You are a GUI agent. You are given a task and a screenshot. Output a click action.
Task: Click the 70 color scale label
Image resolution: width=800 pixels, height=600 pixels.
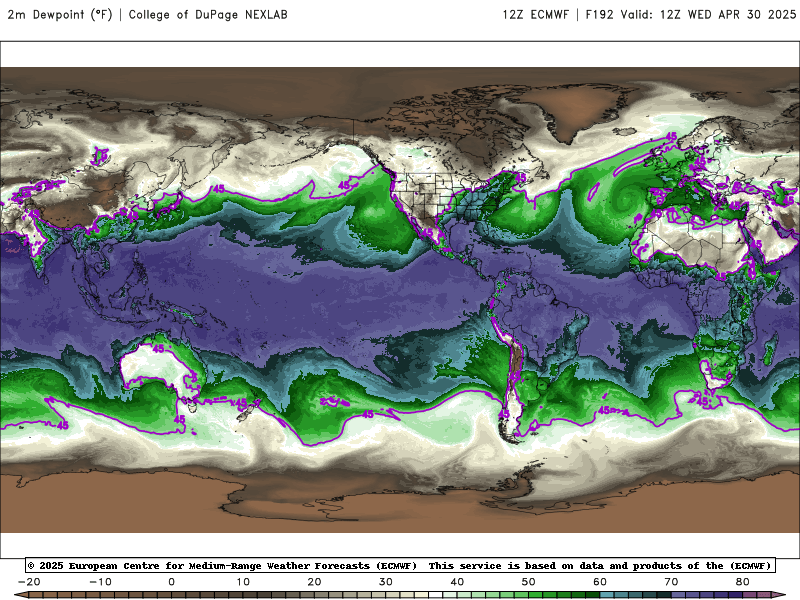pyautogui.click(x=671, y=582)
